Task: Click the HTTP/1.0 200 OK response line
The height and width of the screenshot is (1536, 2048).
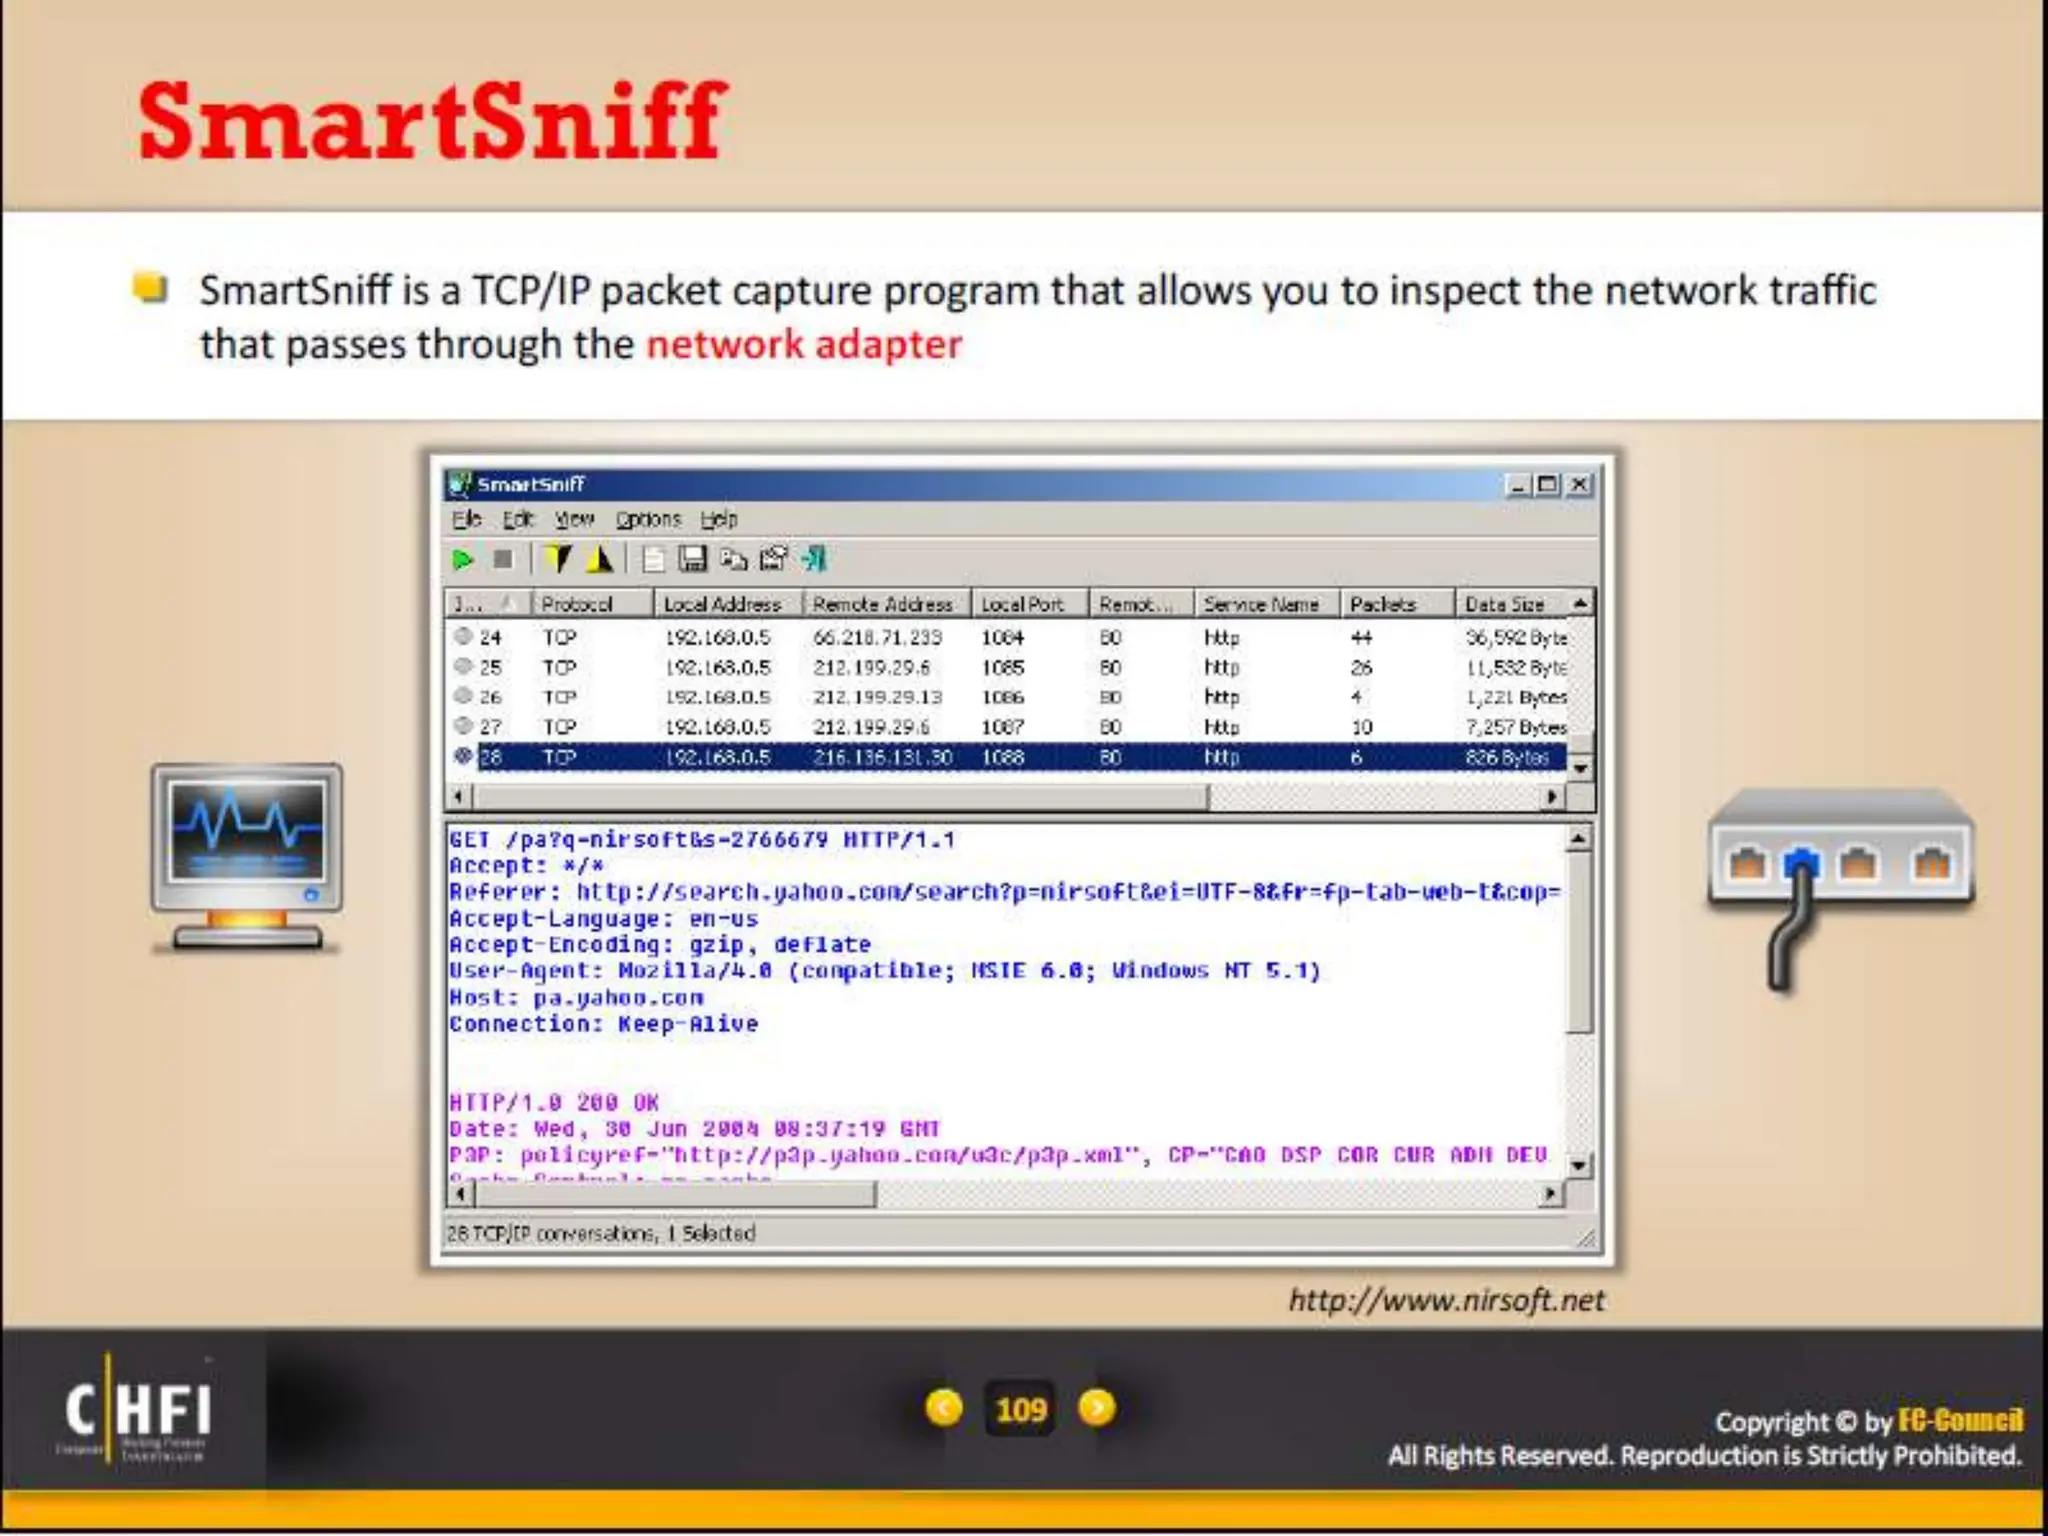Action: pos(554,1102)
